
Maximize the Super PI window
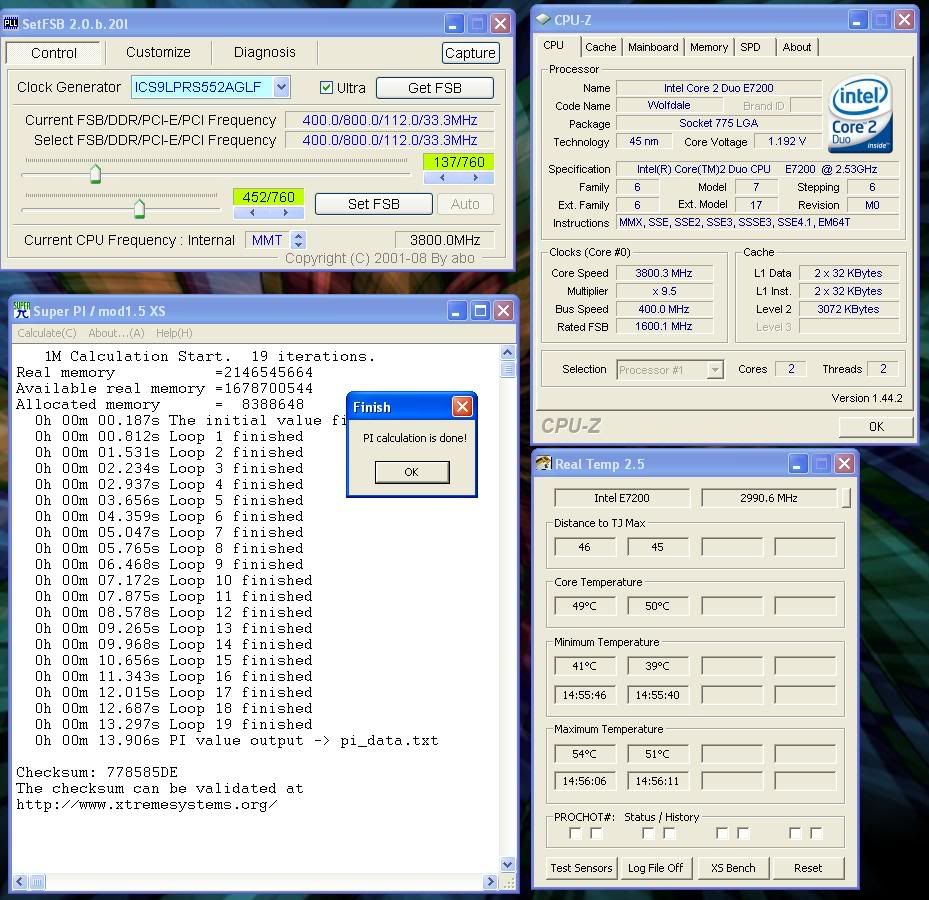pos(480,311)
